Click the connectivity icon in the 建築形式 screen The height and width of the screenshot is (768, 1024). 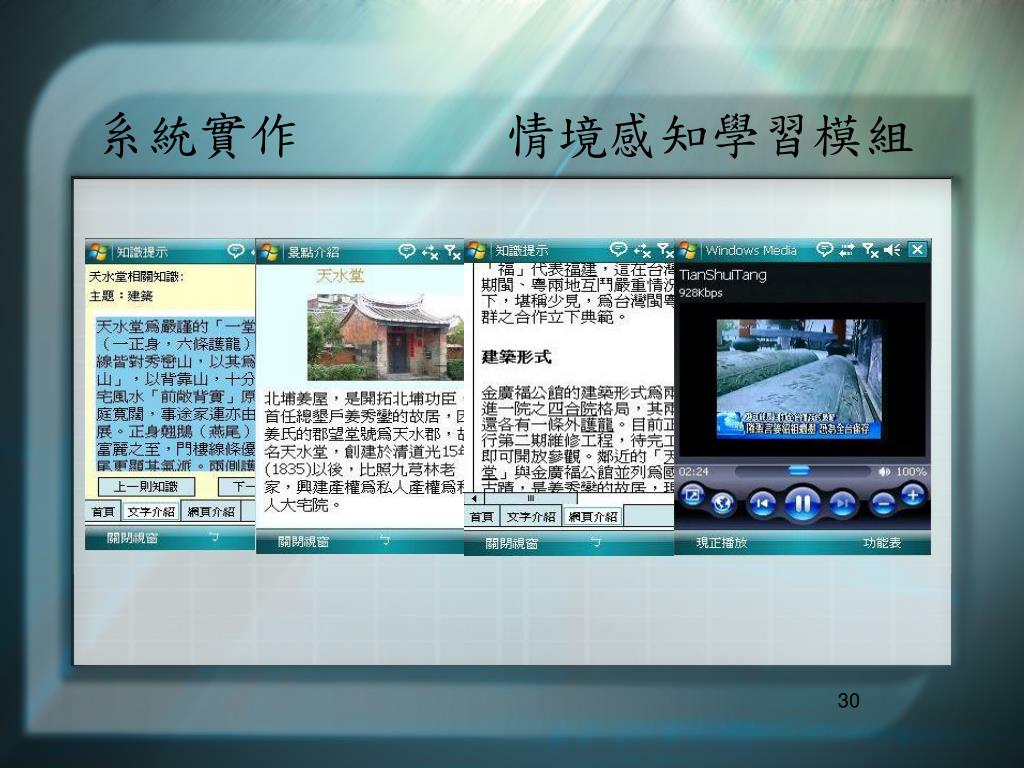(642, 250)
